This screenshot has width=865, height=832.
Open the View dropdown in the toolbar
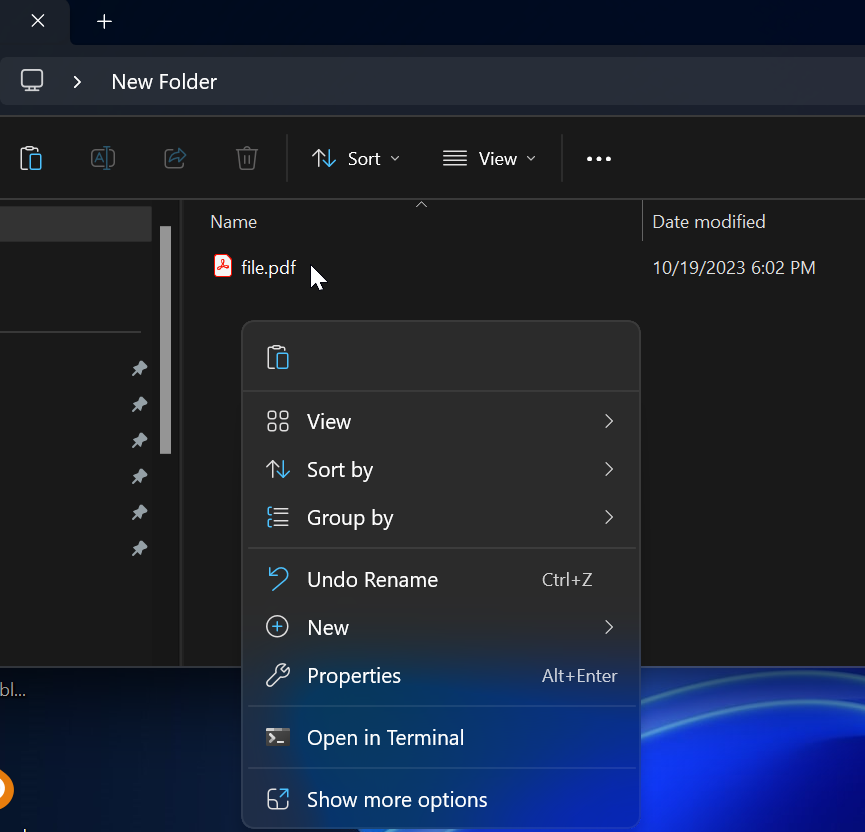point(489,159)
